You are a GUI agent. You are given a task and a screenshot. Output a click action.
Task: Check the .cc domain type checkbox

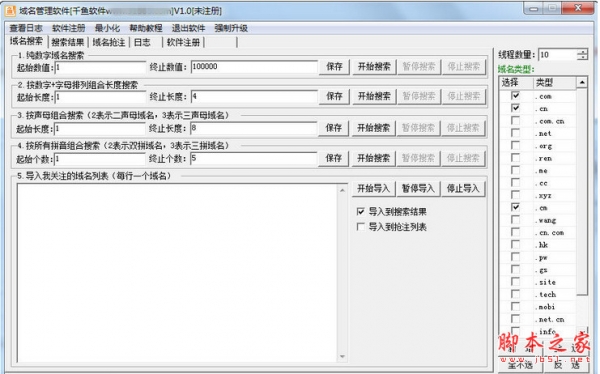point(515,183)
